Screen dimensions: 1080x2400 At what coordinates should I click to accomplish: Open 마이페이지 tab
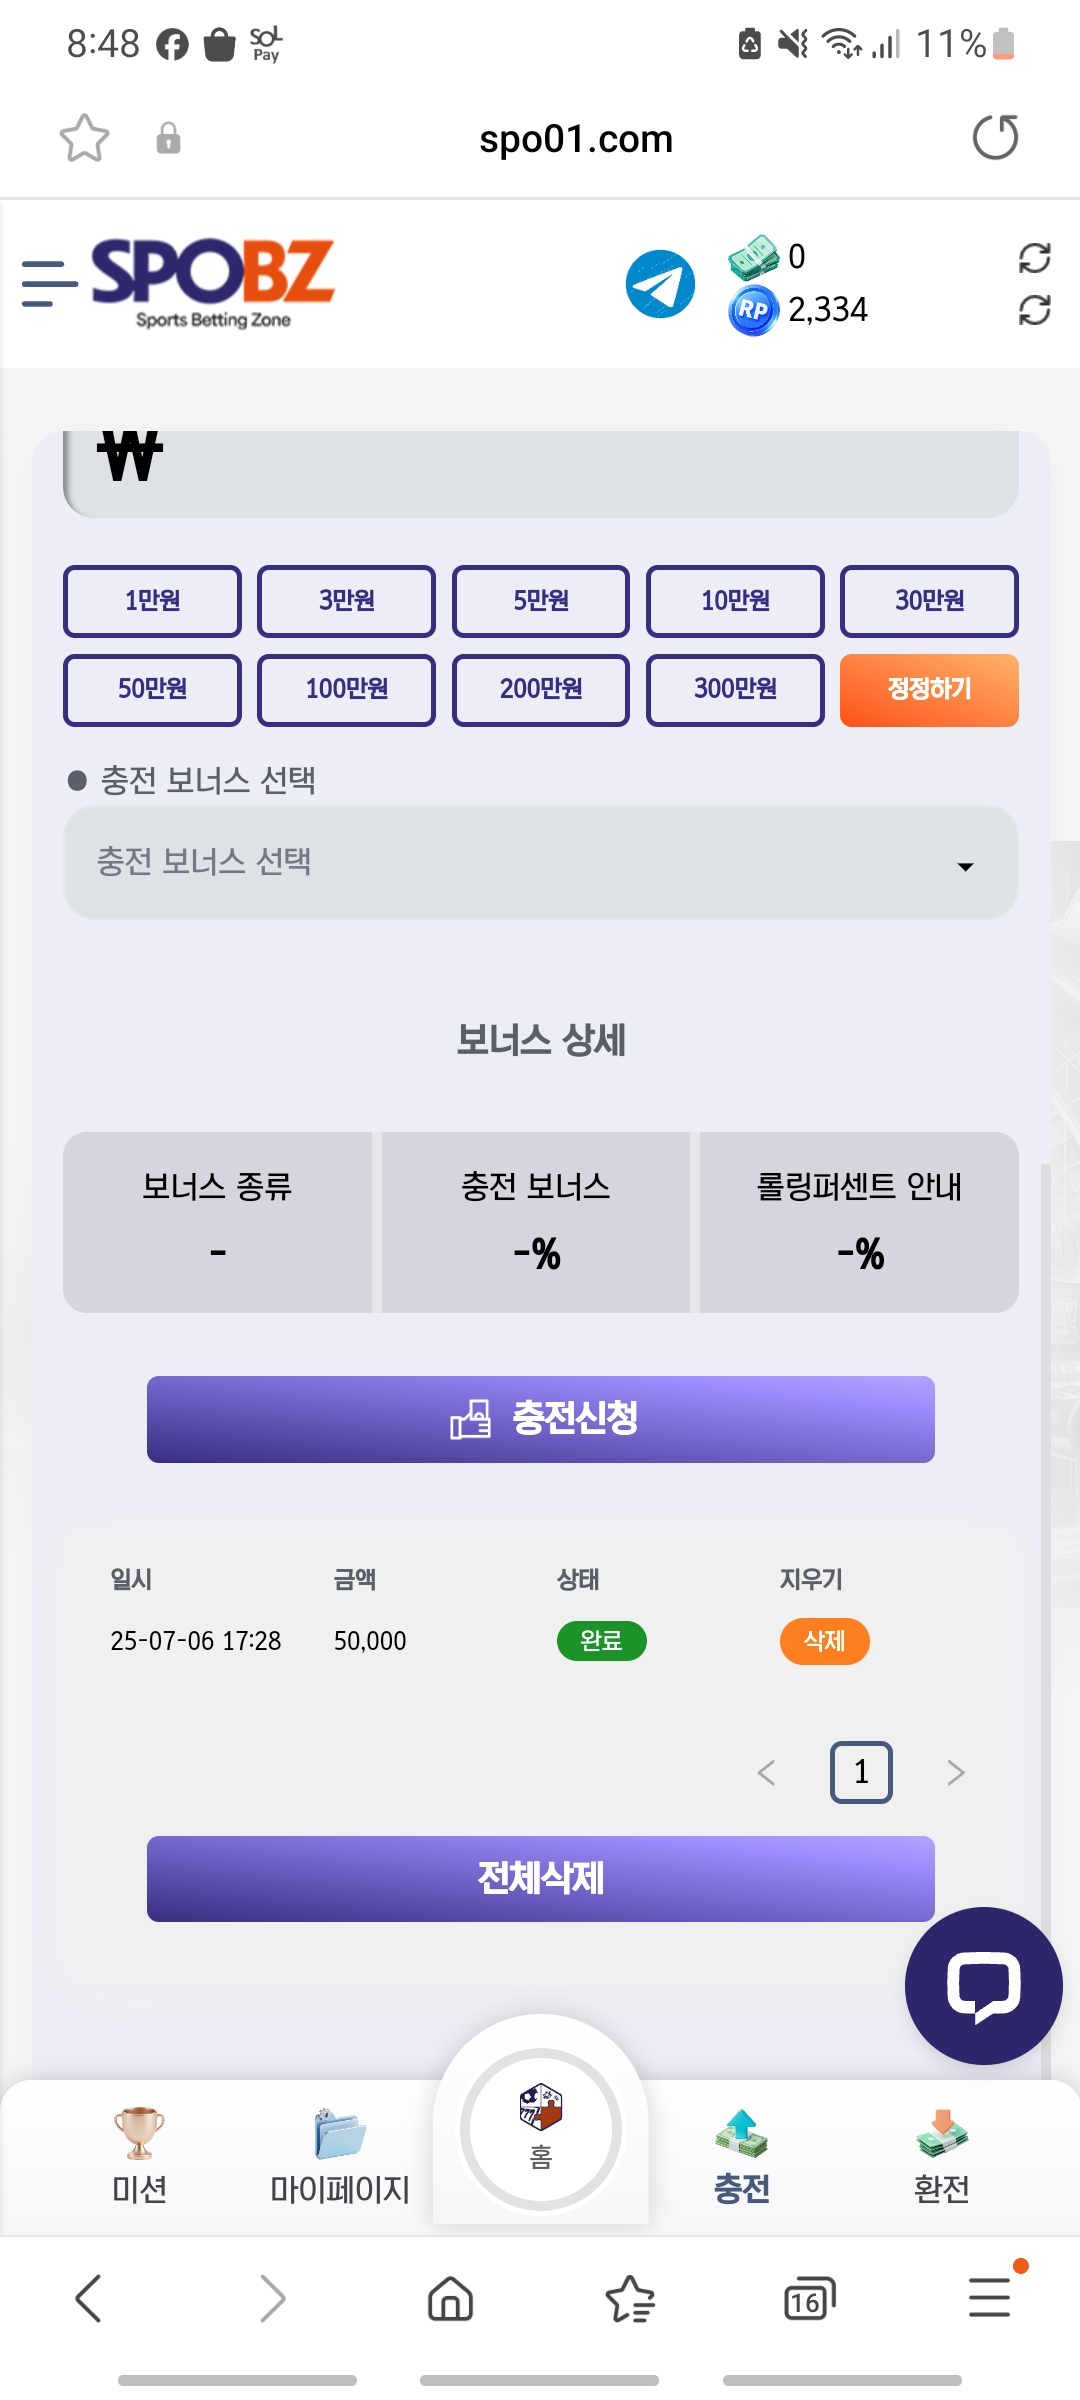[340, 2156]
